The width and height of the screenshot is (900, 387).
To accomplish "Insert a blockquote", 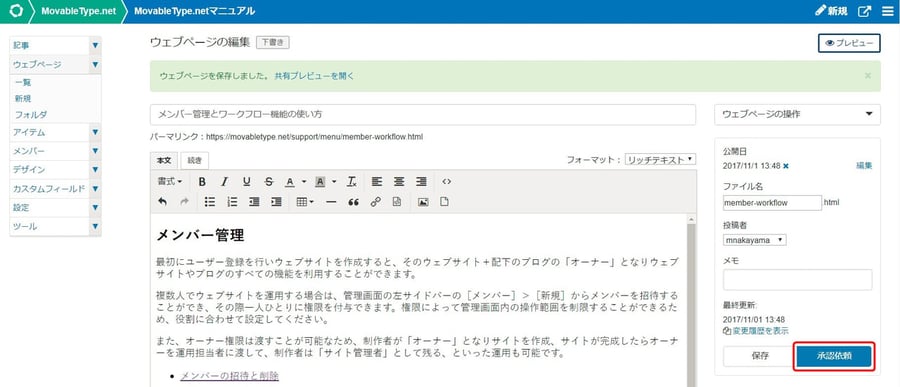I will [354, 202].
